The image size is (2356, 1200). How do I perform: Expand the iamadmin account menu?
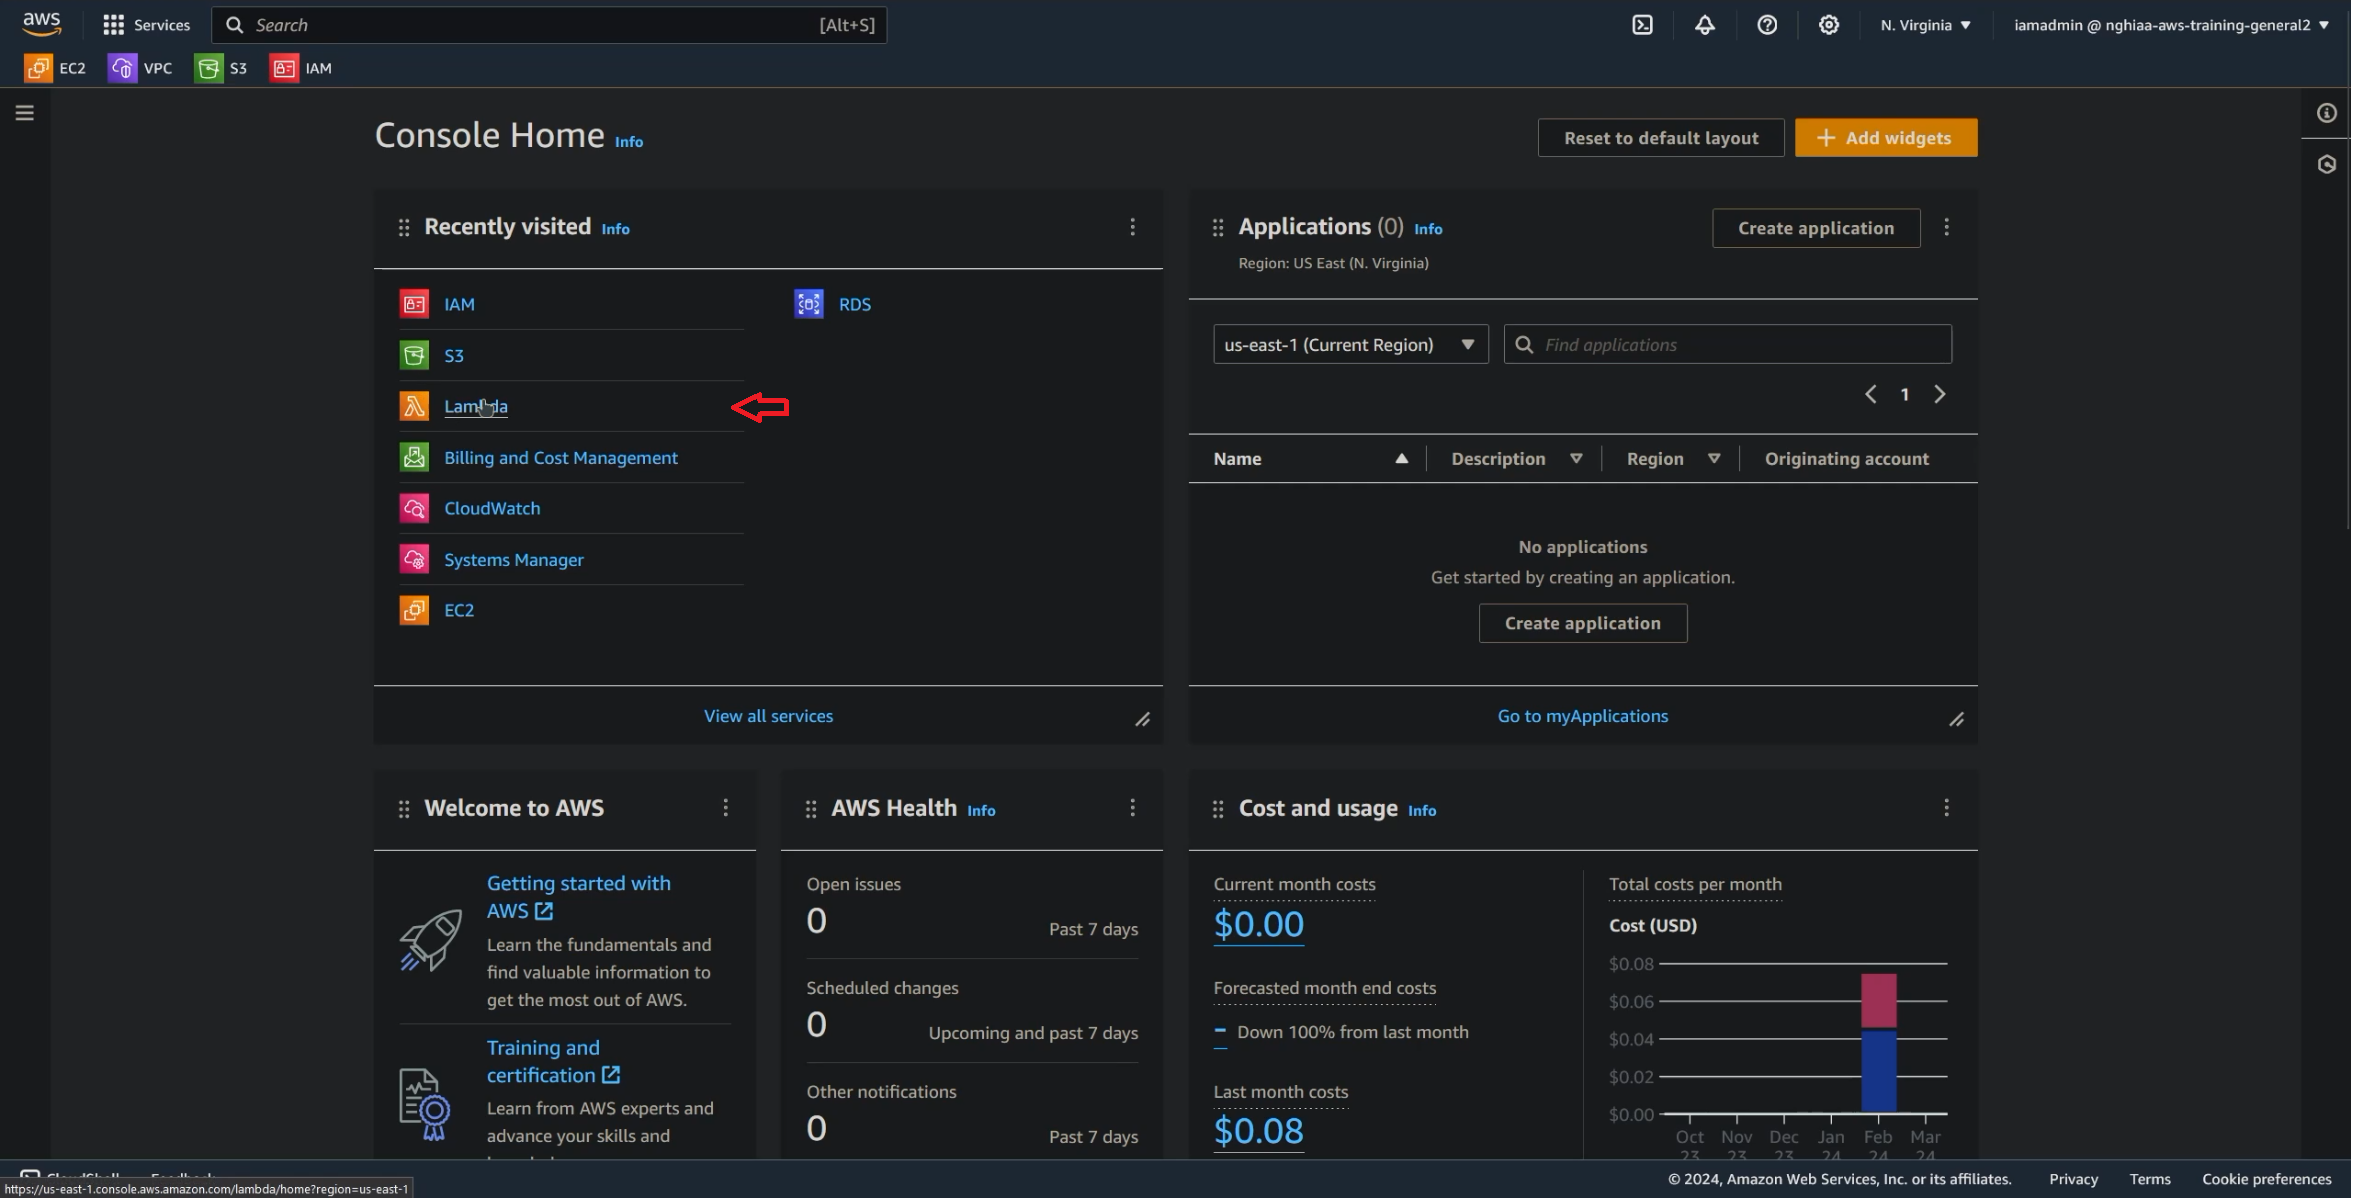point(2171,25)
